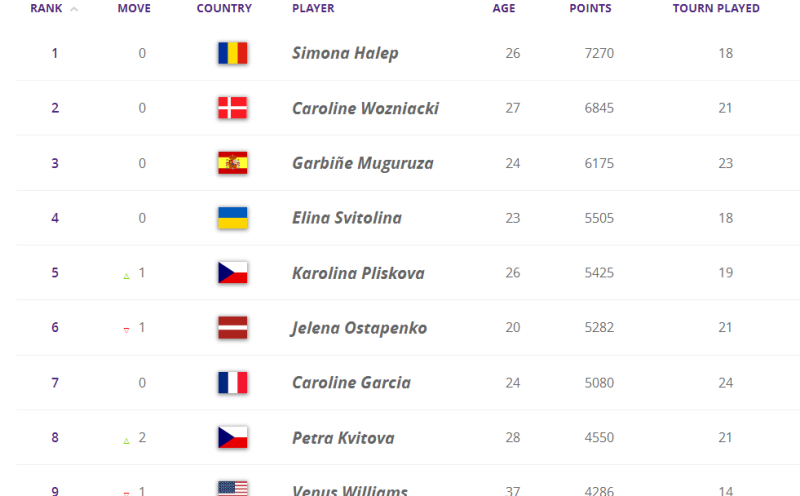
Task: Click the Denmark flag next to Caroline Wozniacki
Action: point(233,108)
